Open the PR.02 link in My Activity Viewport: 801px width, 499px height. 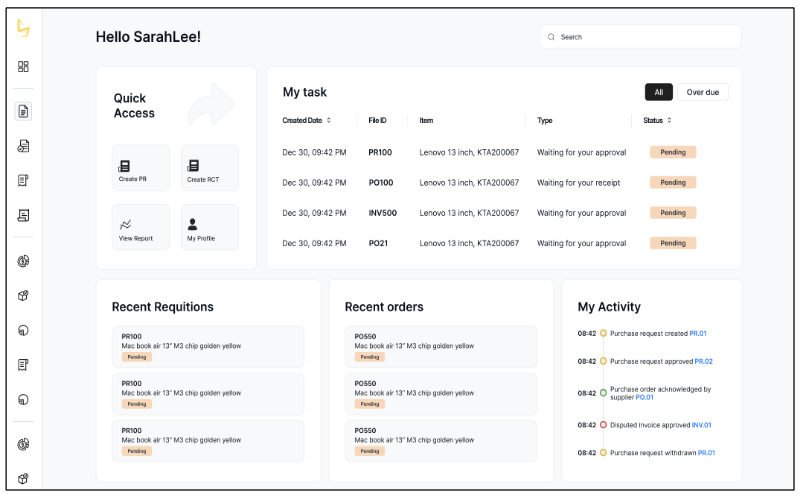point(703,361)
